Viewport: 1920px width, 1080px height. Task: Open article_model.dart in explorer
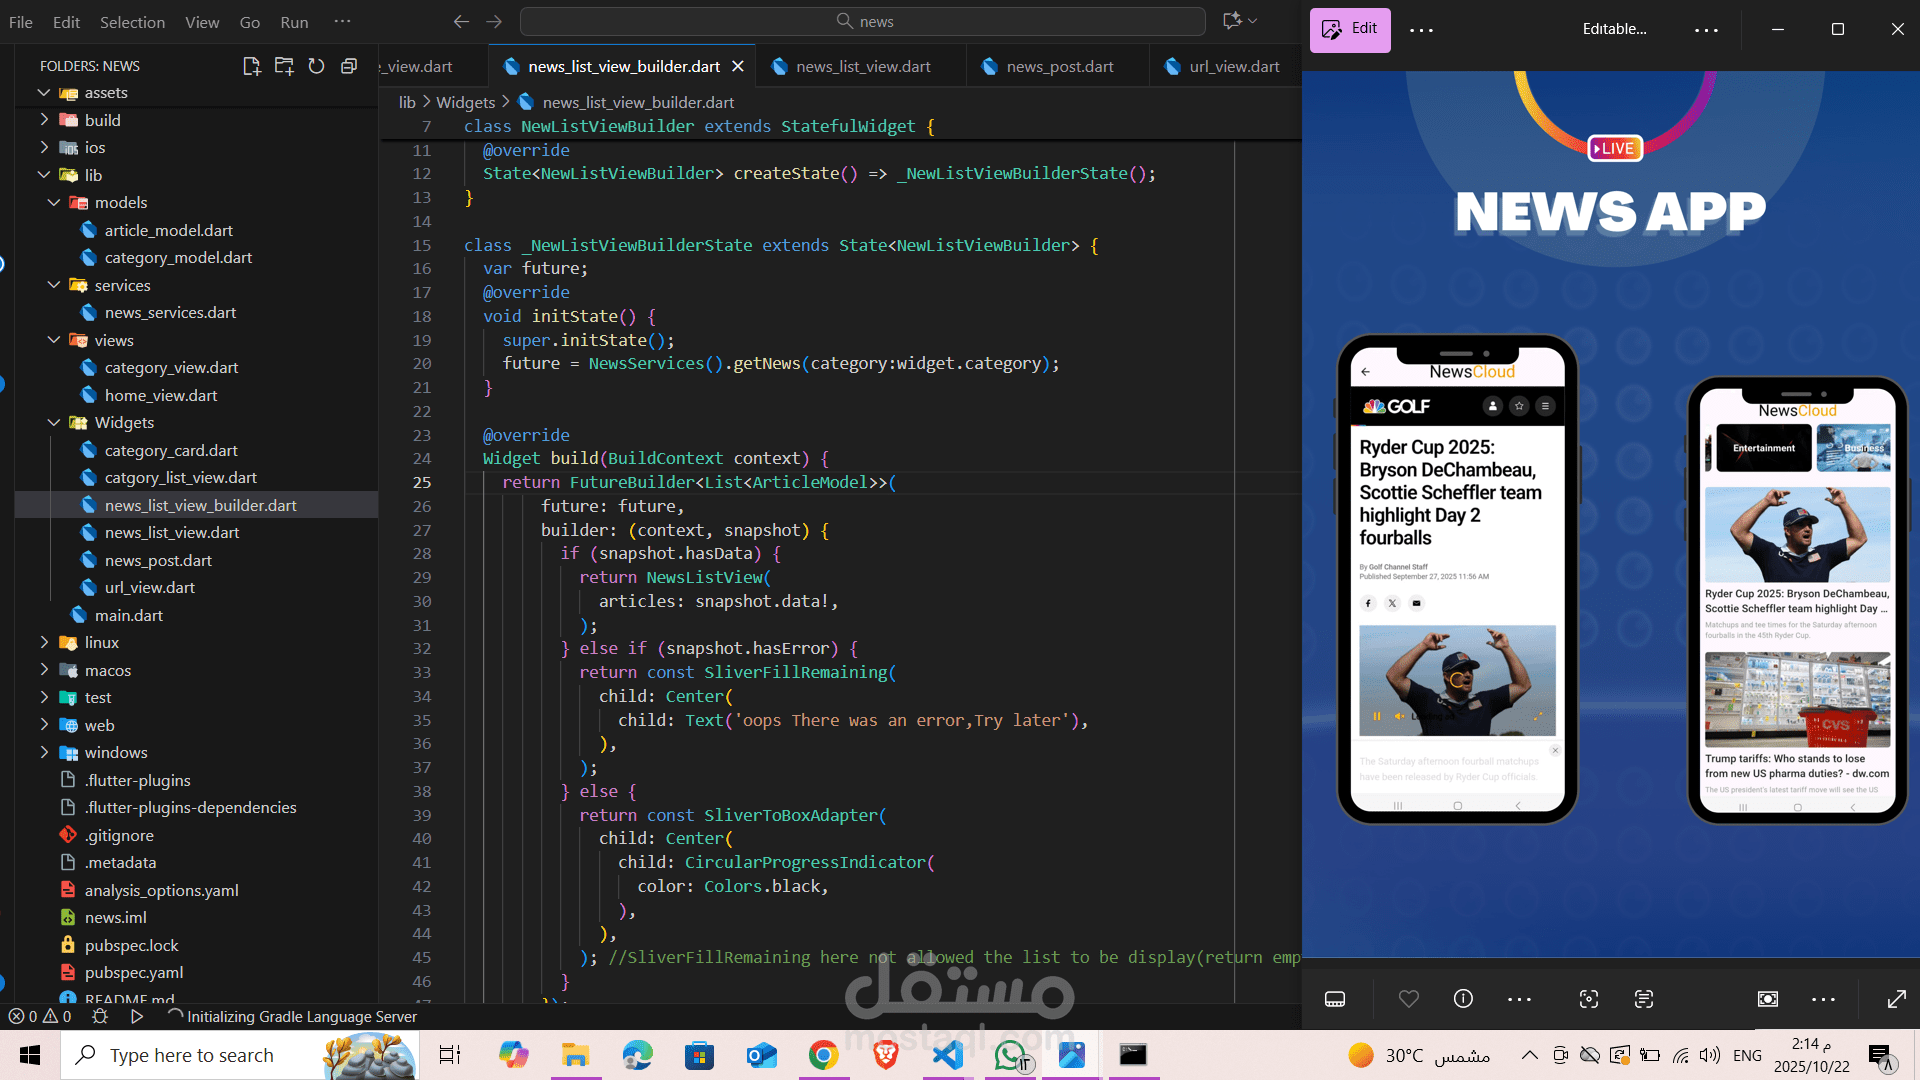pyautogui.click(x=168, y=230)
